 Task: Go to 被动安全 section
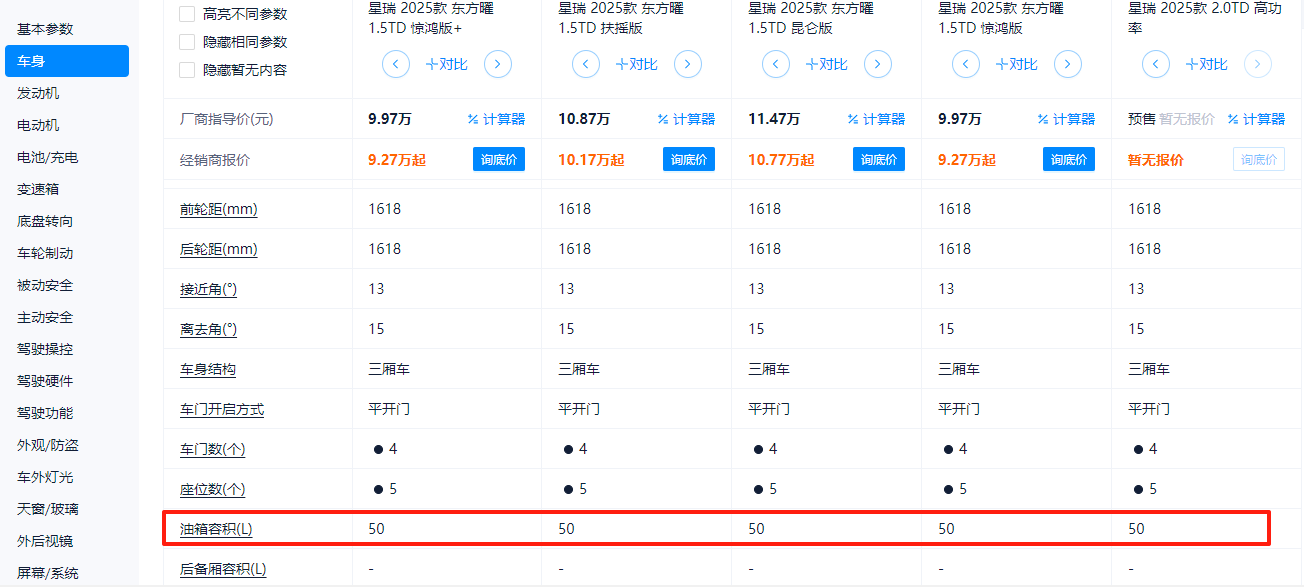pyautogui.click(x=45, y=285)
